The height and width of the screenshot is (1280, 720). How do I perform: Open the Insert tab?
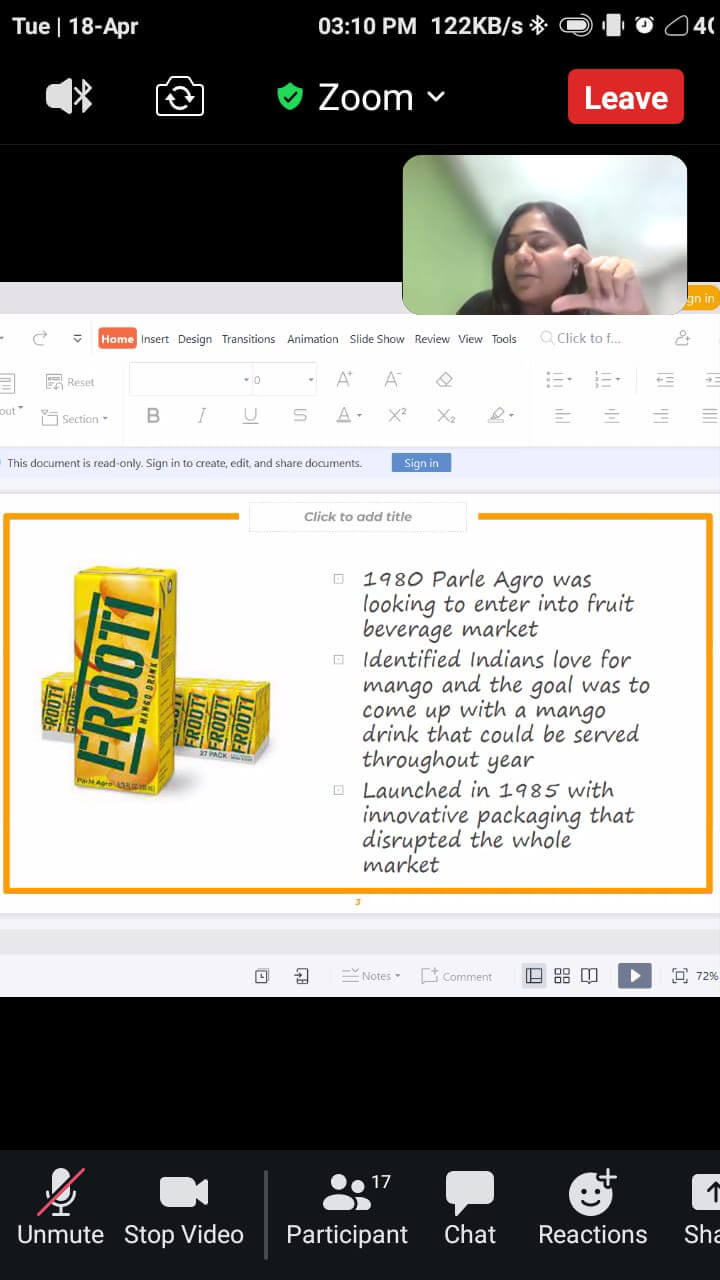(155, 339)
